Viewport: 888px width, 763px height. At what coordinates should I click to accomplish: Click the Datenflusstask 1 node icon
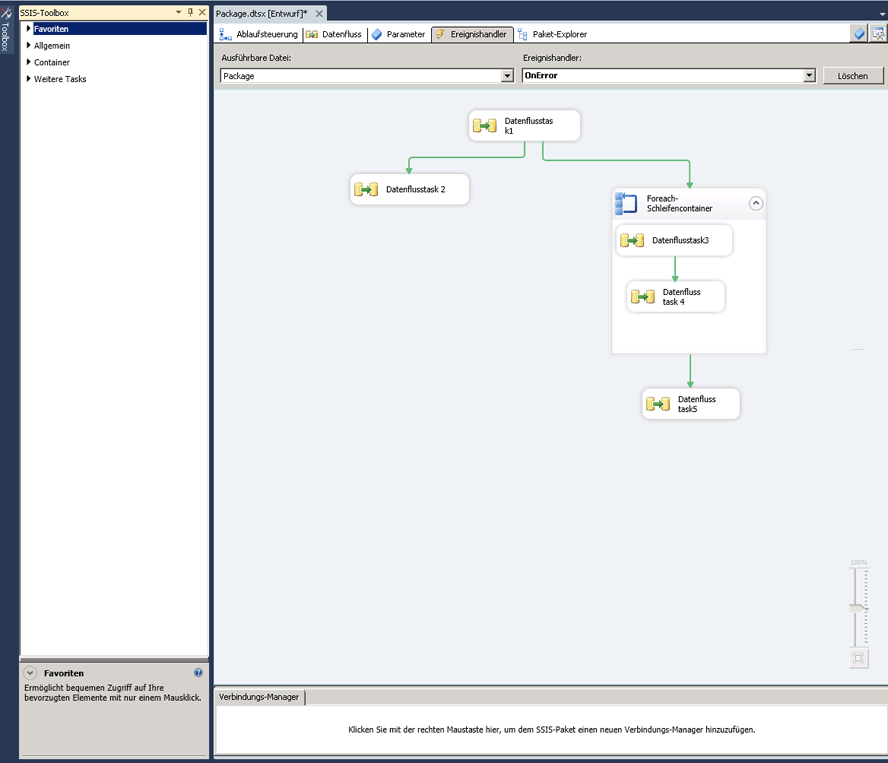(x=485, y=126)
